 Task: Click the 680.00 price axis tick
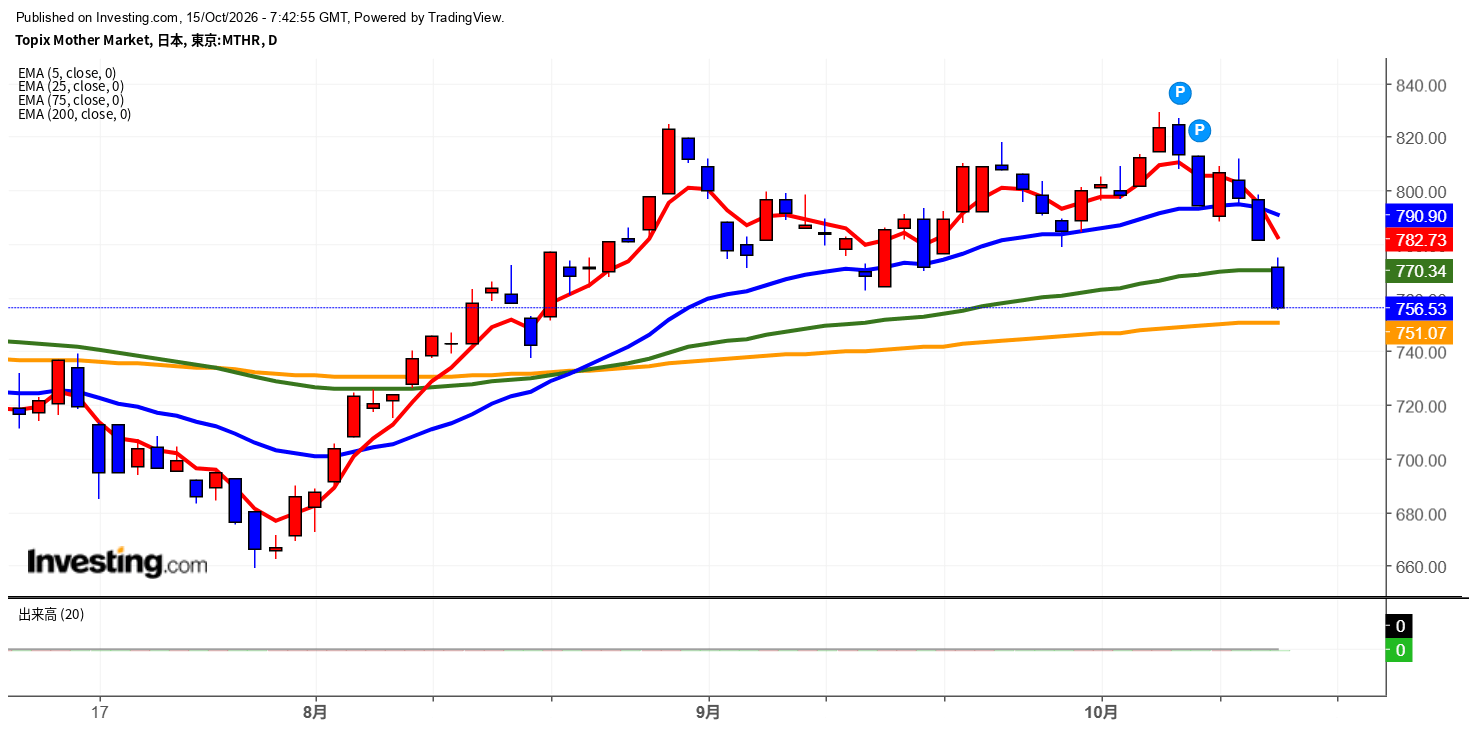click(x=1421, y=514)
